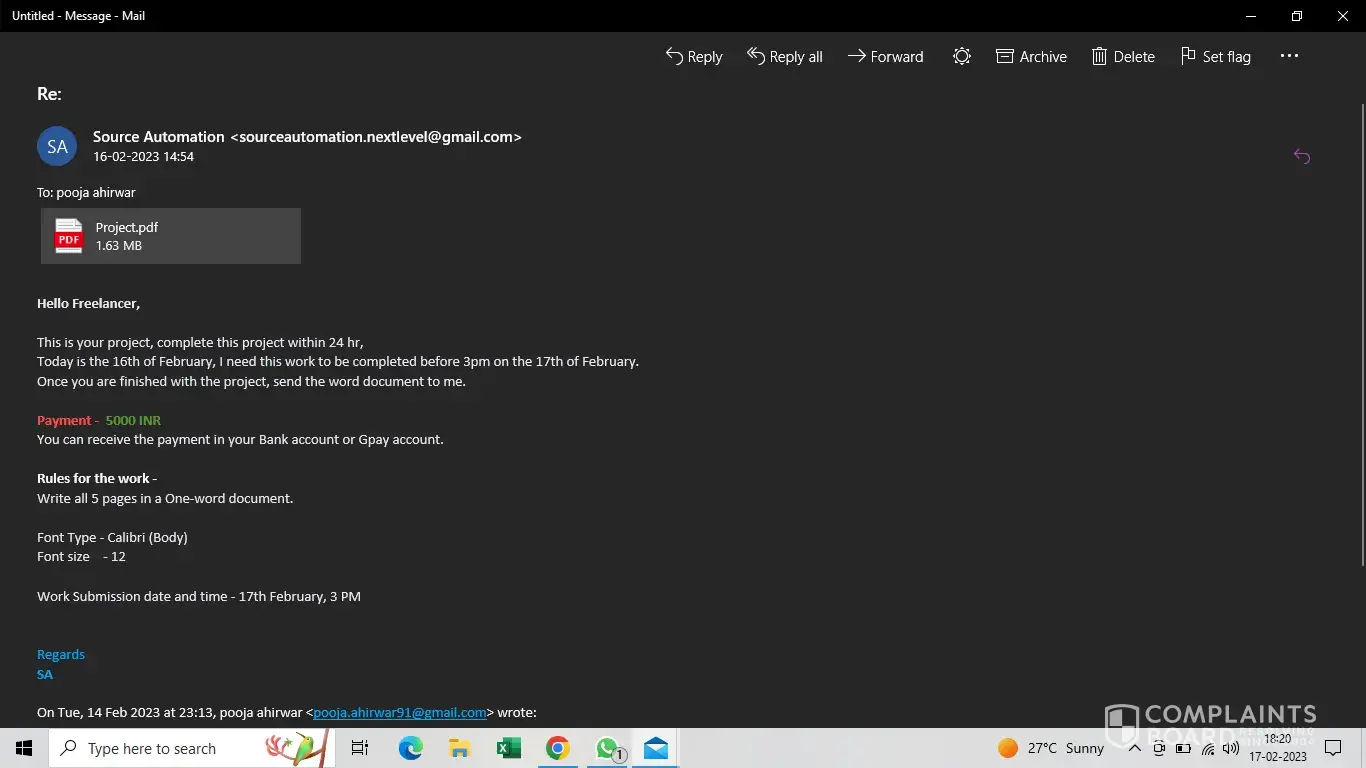This screenshot has height=768, width=1366.
Task: Delete this email
Action: tap(1123, 57)
